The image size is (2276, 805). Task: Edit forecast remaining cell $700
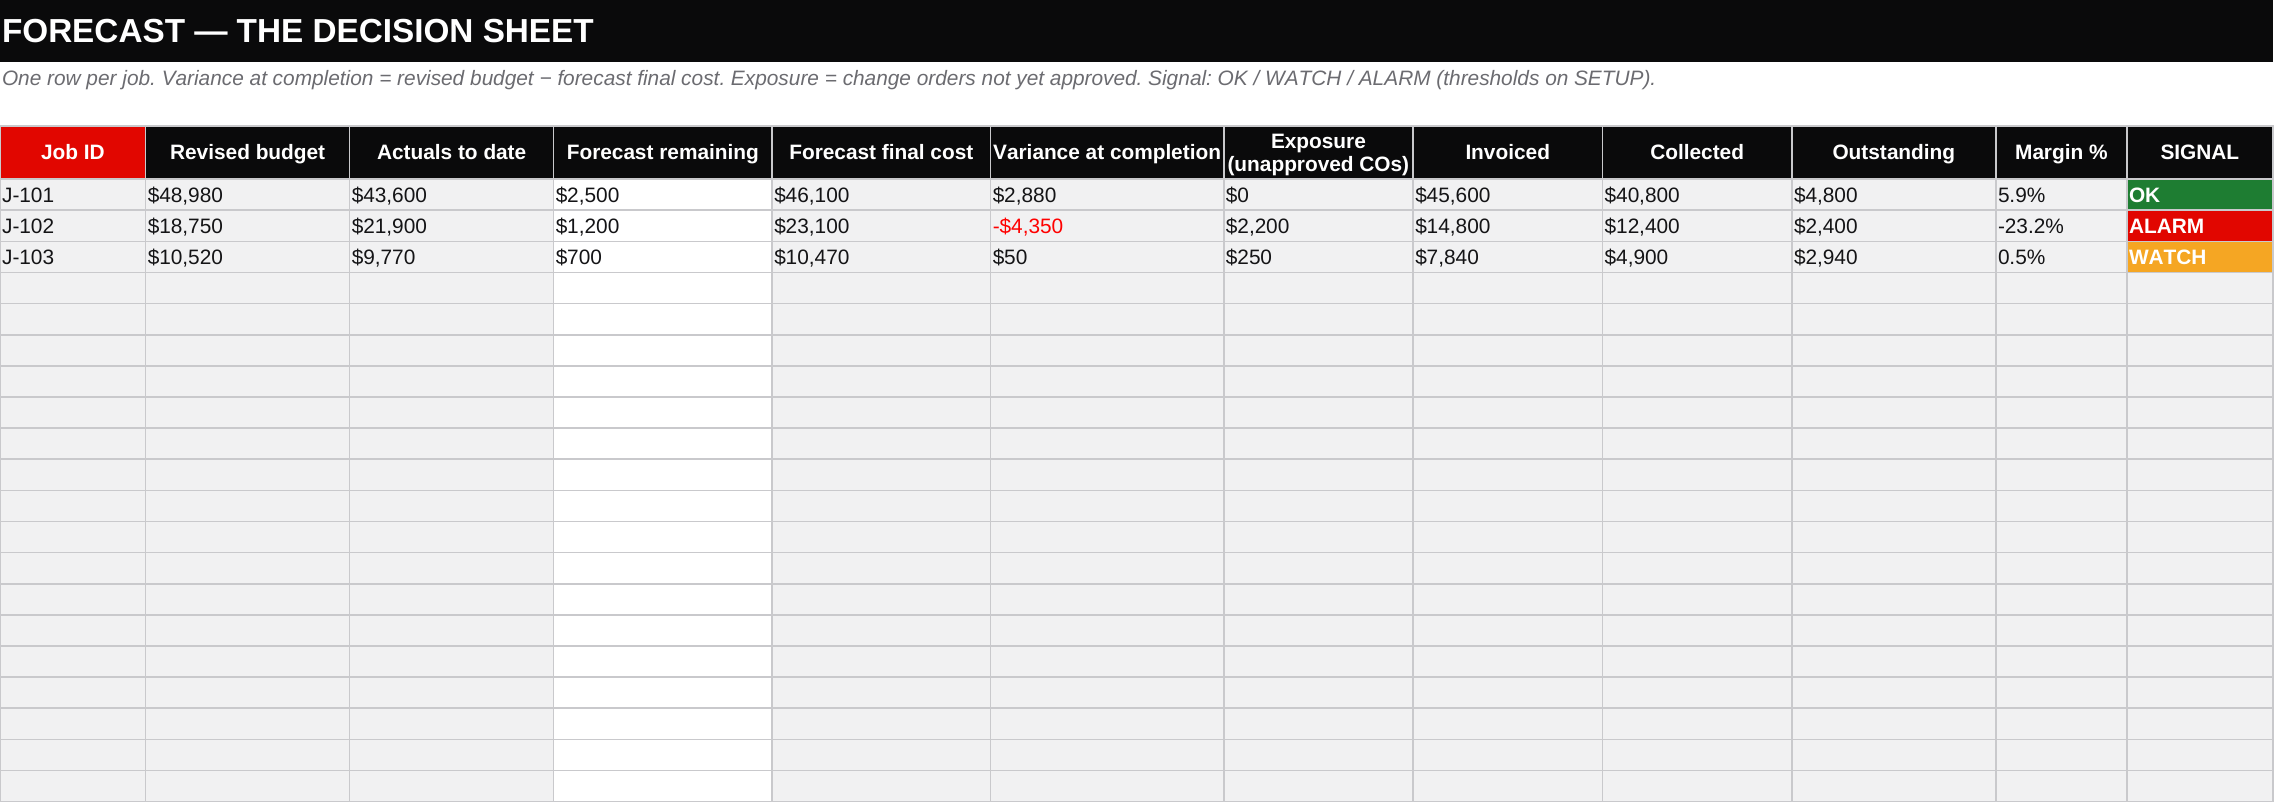tap(662, 257)
